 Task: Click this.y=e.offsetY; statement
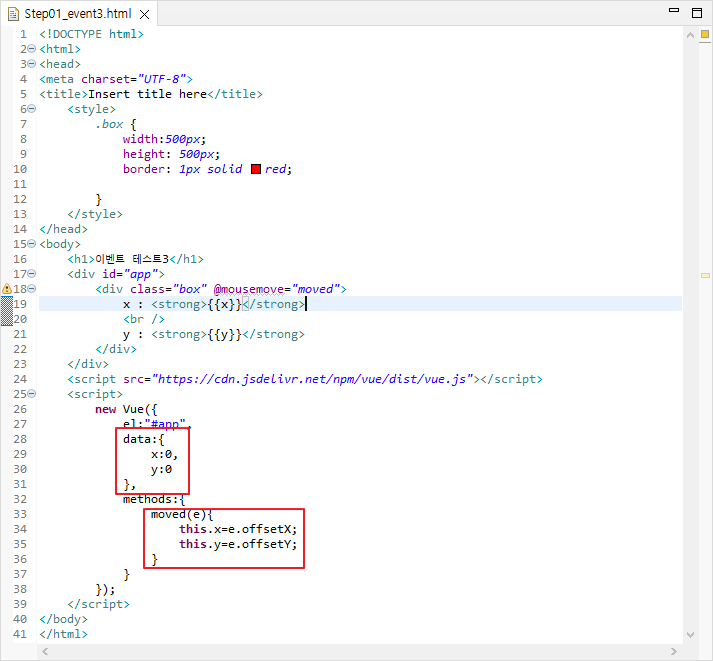(x=238, y=544)
